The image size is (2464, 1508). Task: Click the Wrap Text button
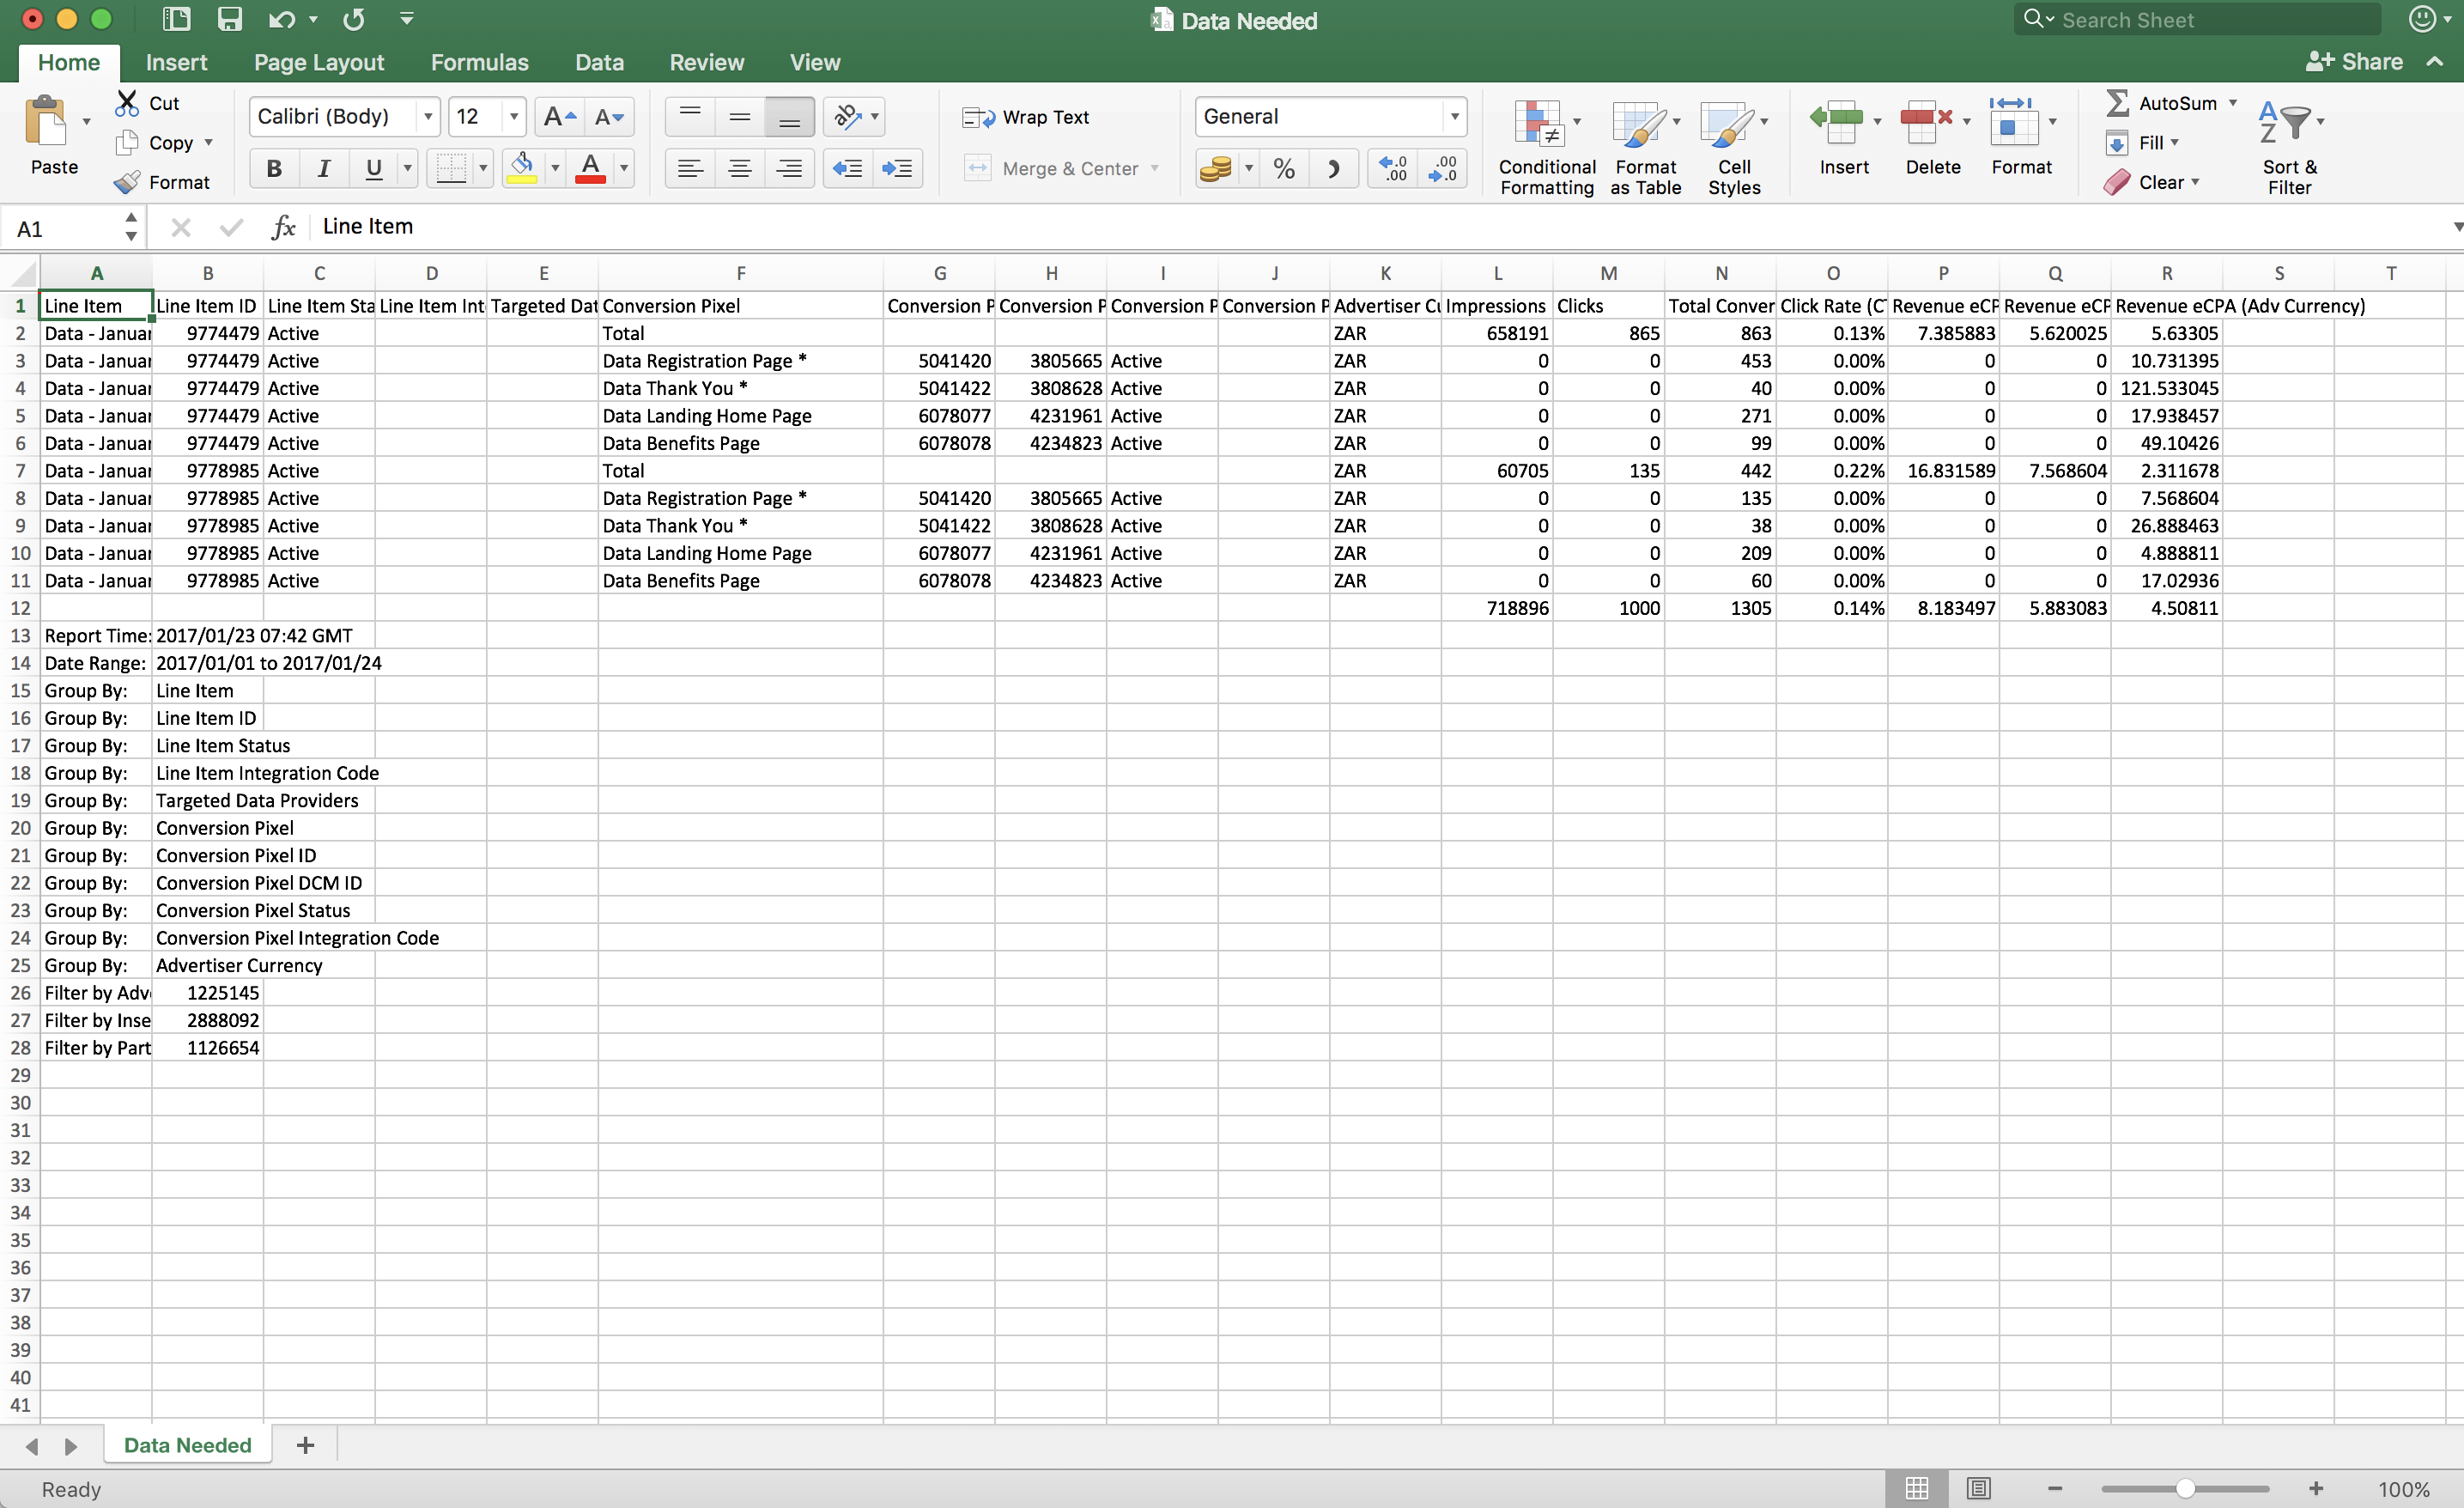(1026, 117)
